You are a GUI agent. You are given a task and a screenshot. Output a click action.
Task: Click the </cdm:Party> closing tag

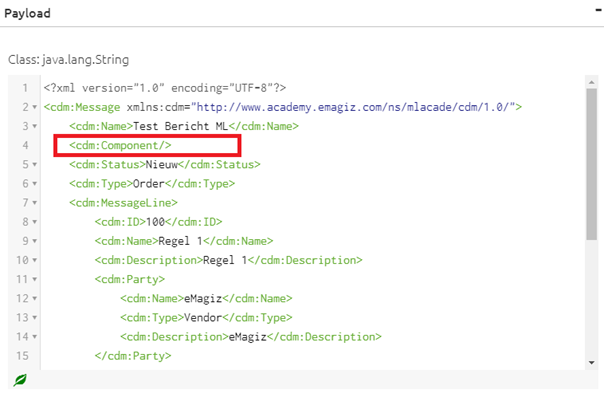point(133,356)
